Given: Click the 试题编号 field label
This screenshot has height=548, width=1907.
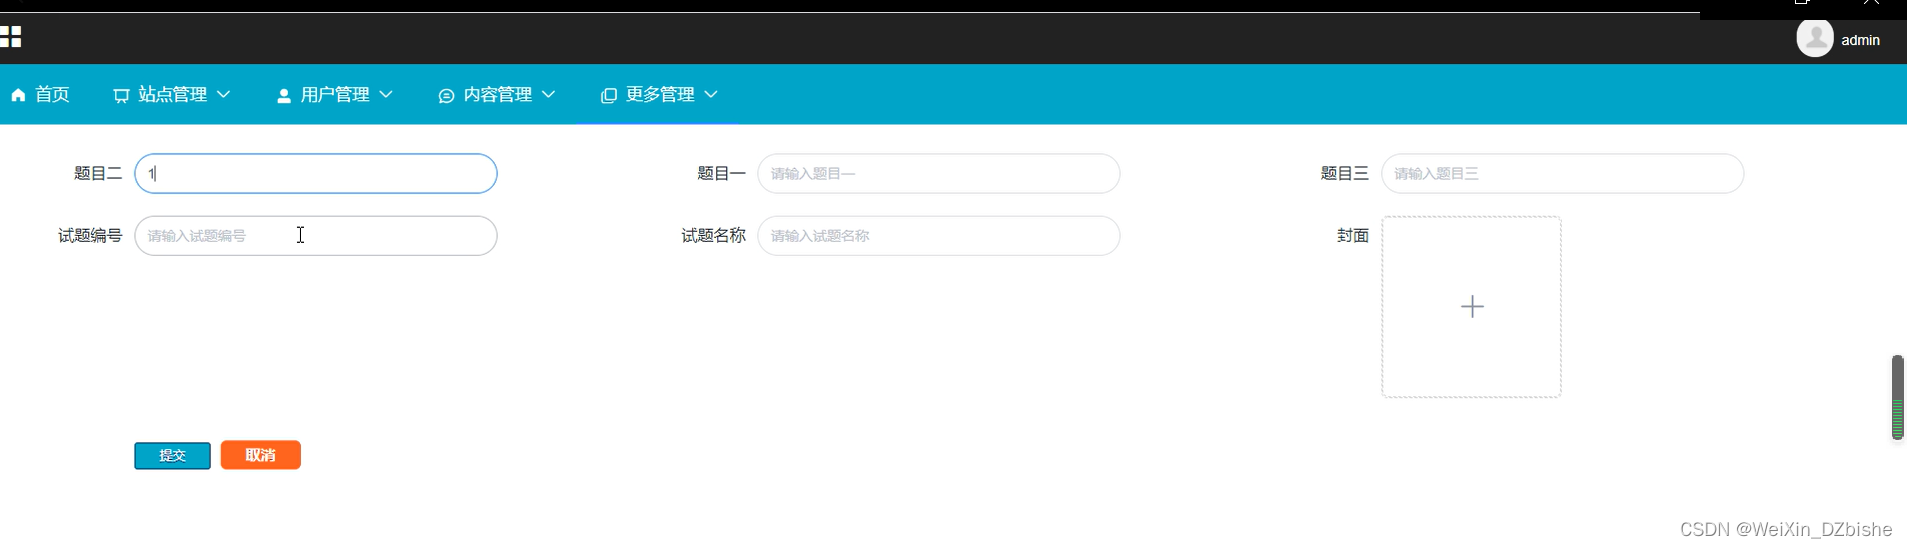Looking at the screenshot, I should [x=90, y=235].
